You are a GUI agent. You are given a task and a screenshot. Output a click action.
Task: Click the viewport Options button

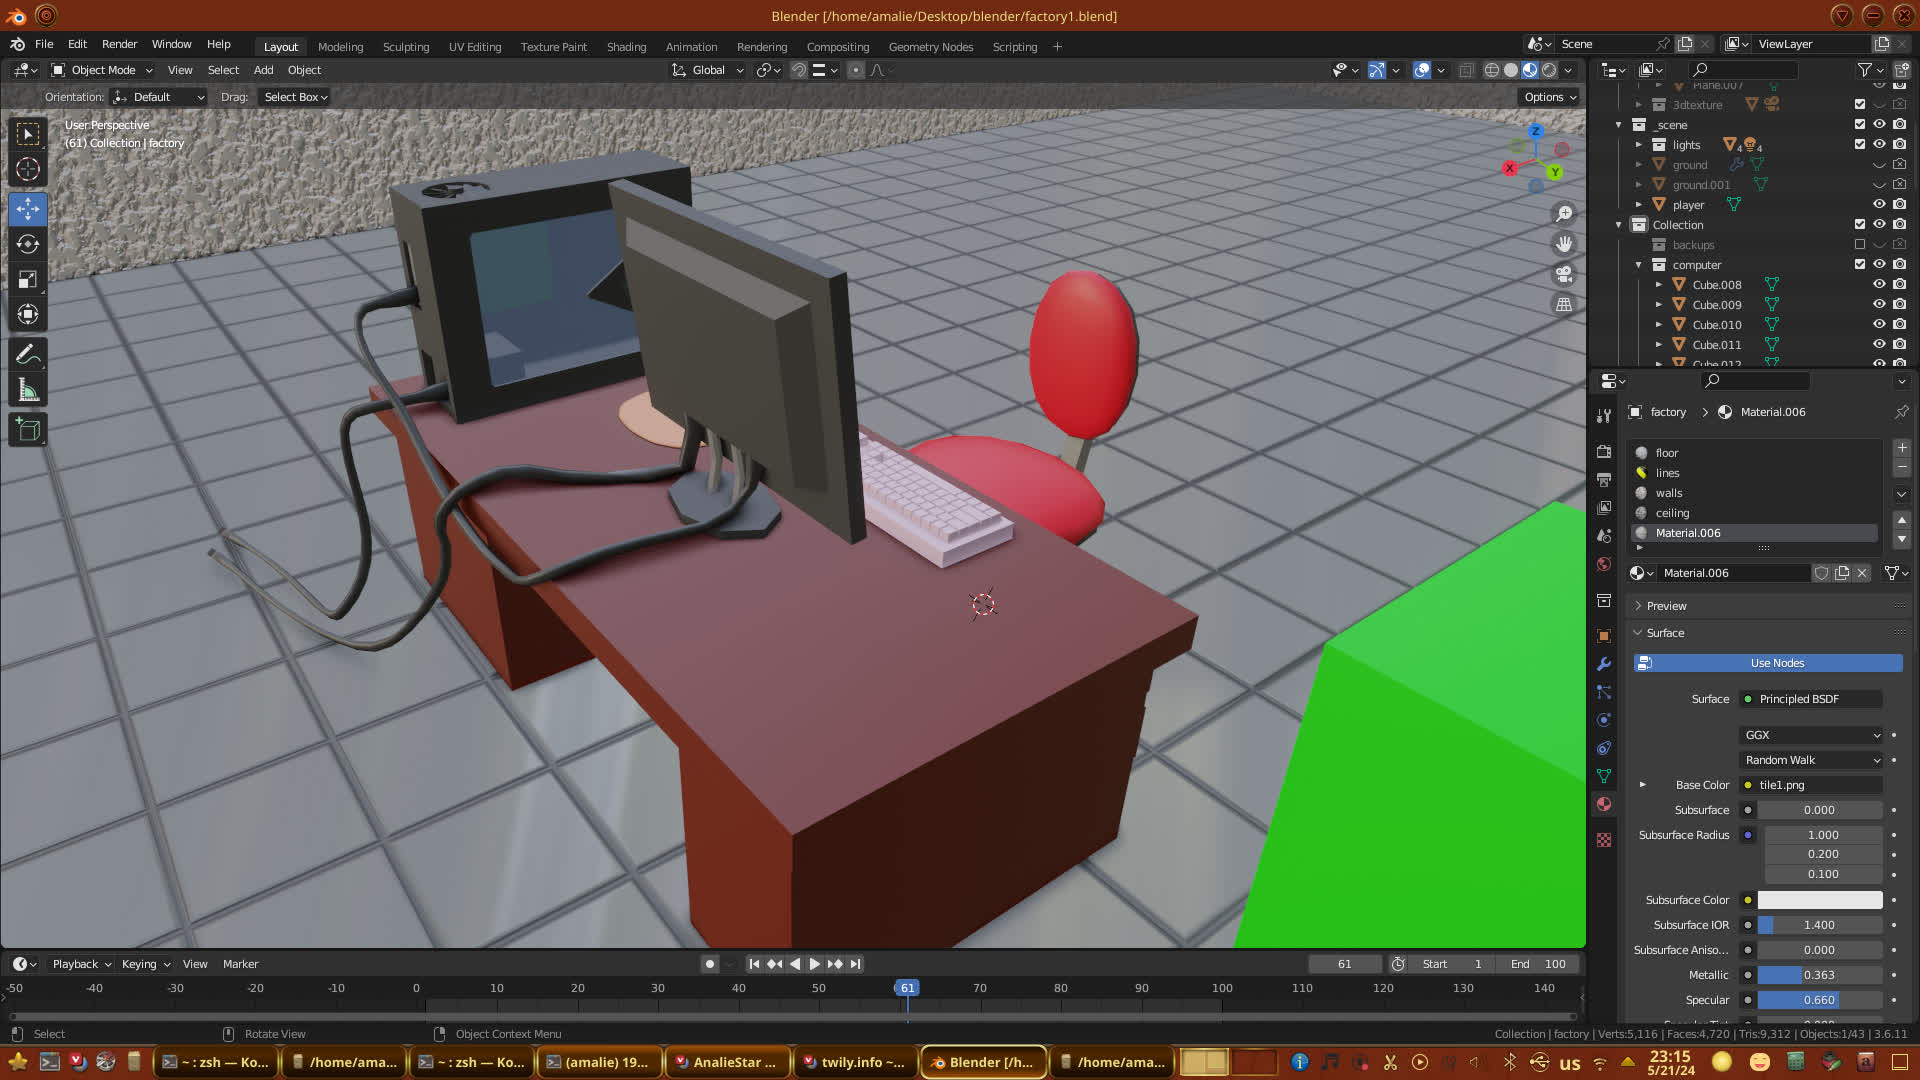tap(1550, 97)
